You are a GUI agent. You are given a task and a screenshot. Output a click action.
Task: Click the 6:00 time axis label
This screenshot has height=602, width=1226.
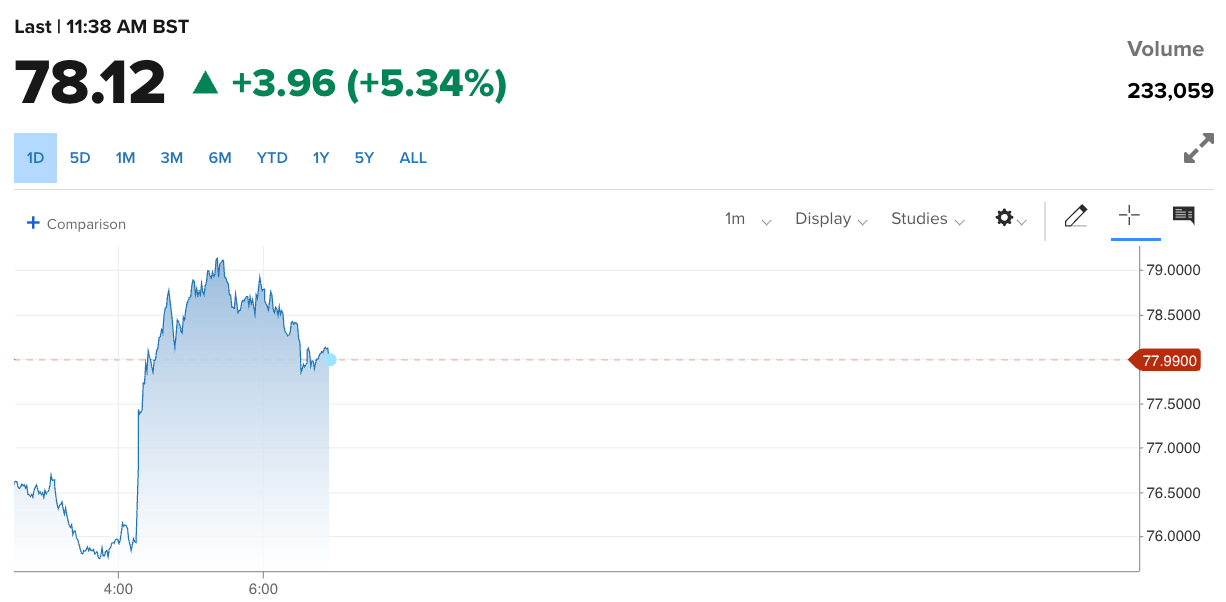(263, 589)
